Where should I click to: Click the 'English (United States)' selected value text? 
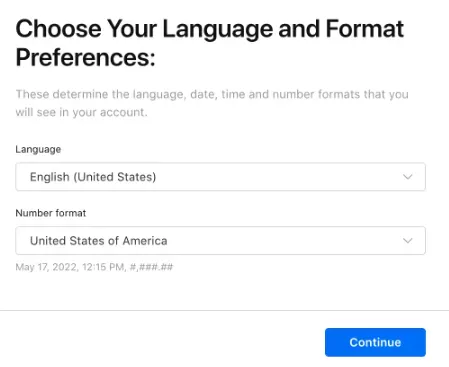click(93, 177)
